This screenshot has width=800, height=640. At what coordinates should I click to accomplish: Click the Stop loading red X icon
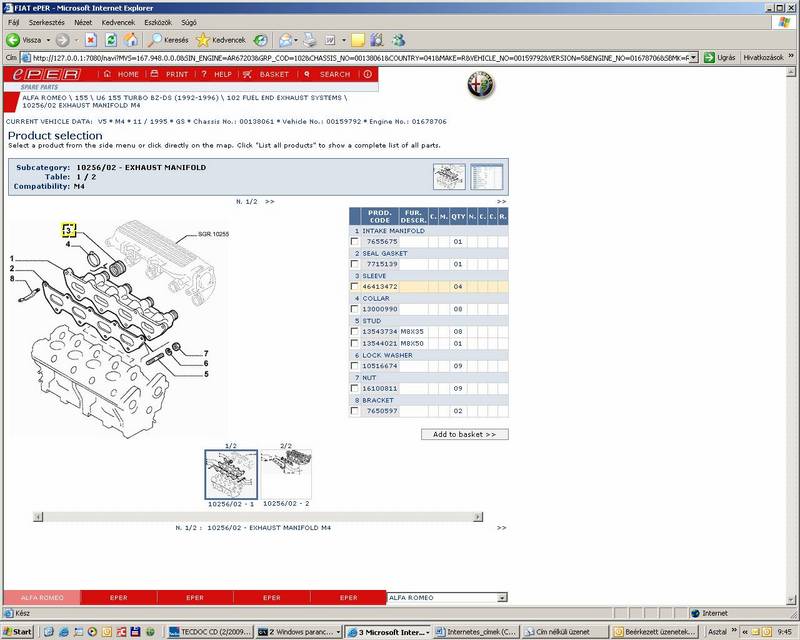[91, 40]
